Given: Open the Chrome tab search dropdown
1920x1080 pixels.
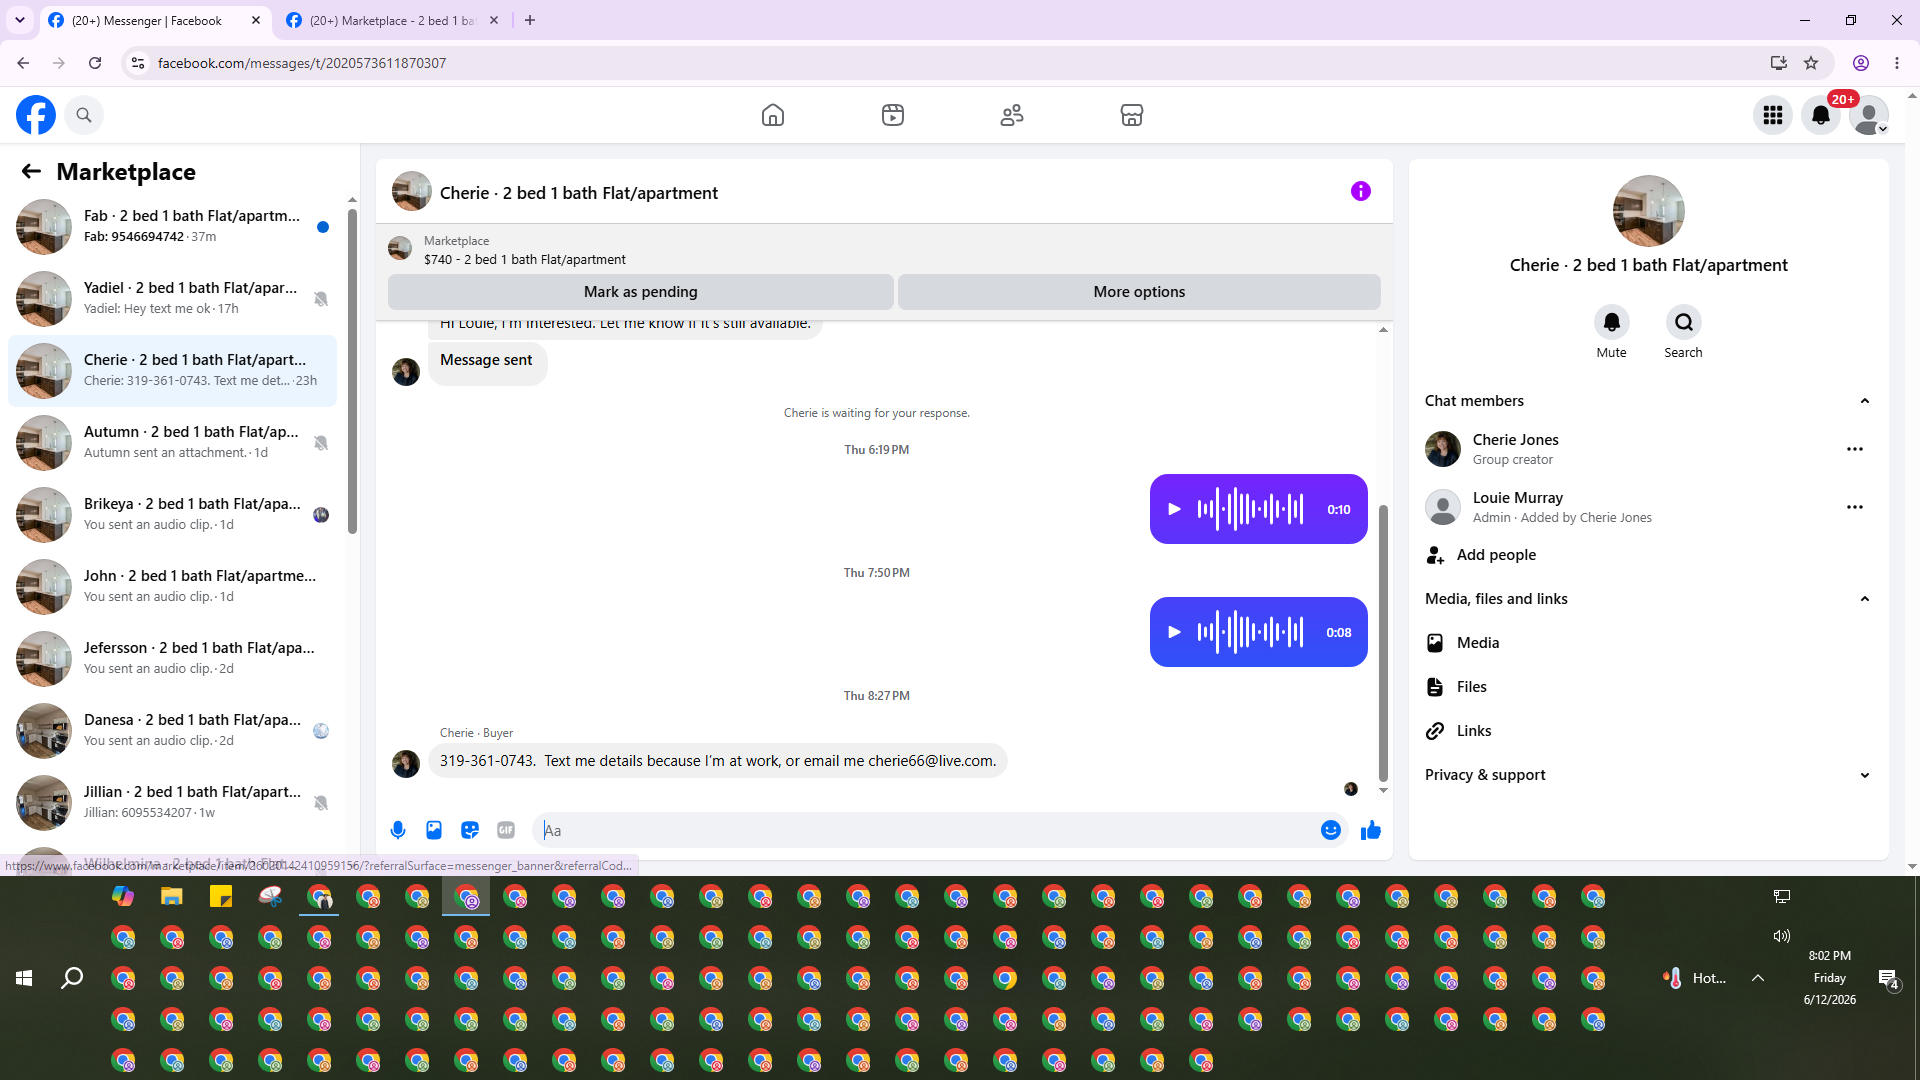Looking at the screenshot, I should (x=20, y=20).
